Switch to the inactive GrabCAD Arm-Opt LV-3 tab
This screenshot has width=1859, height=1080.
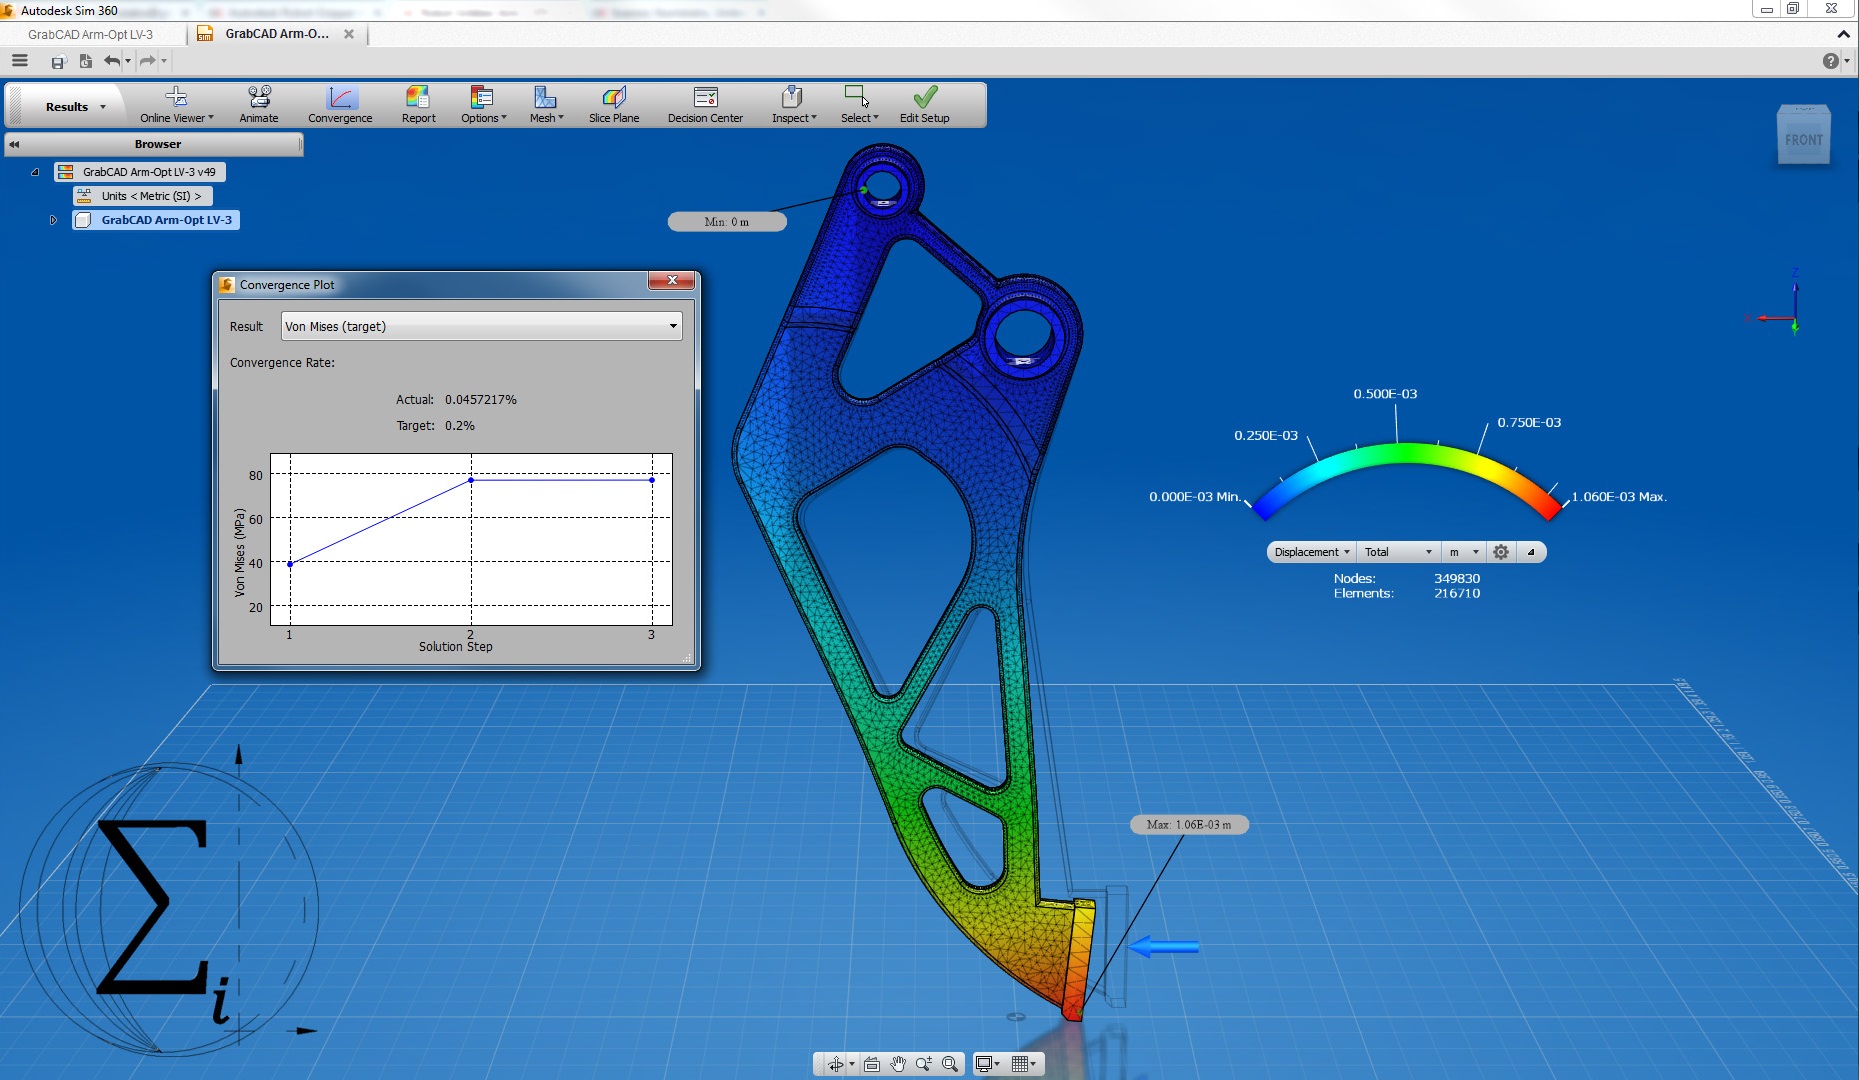(91, 34)
